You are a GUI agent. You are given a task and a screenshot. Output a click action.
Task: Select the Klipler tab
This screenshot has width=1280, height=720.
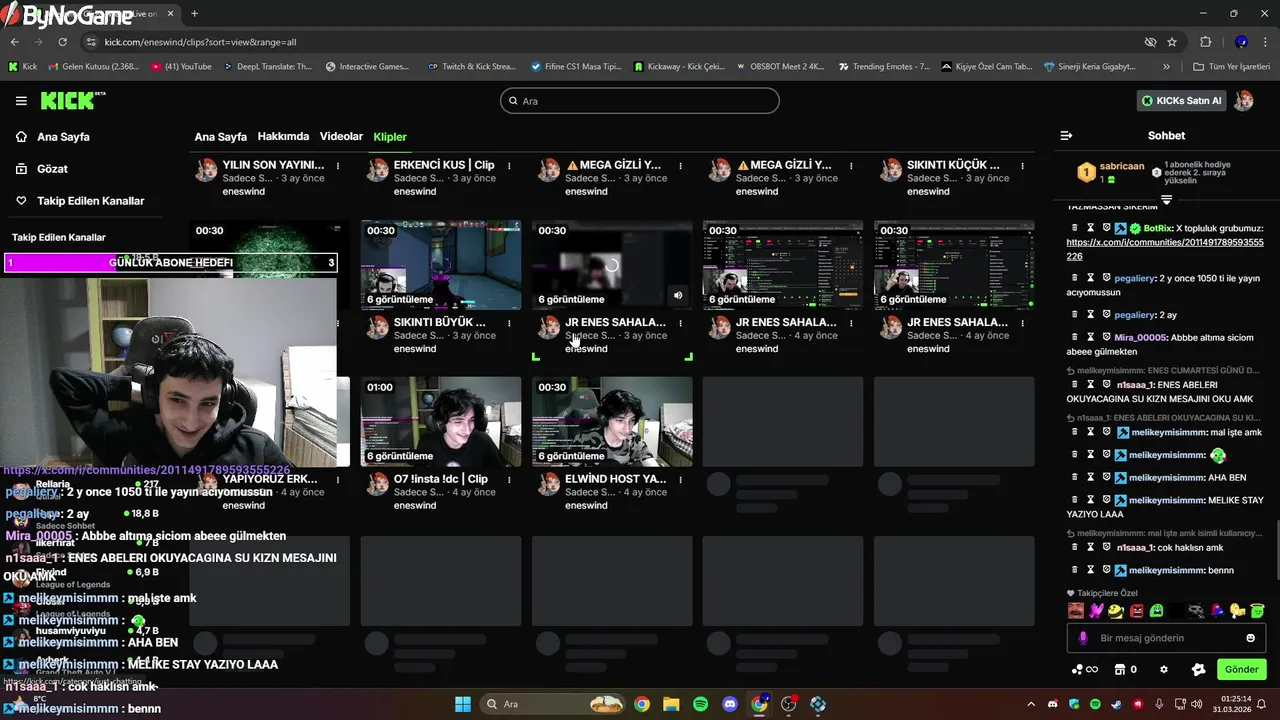(390, 137)
